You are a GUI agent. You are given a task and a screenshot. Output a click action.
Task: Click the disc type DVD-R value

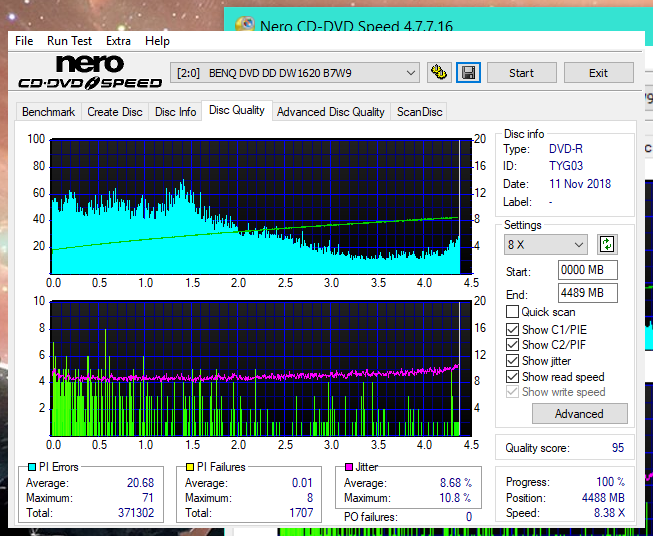(566, 149)
